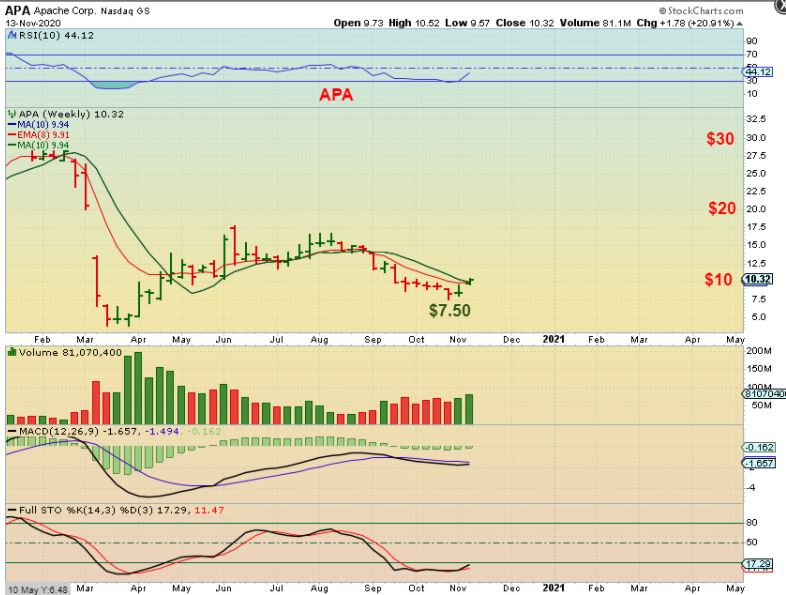Click the RSI(10) 44.12 panel label
Viewport: 786px width, 595px height.
[56, 36]
